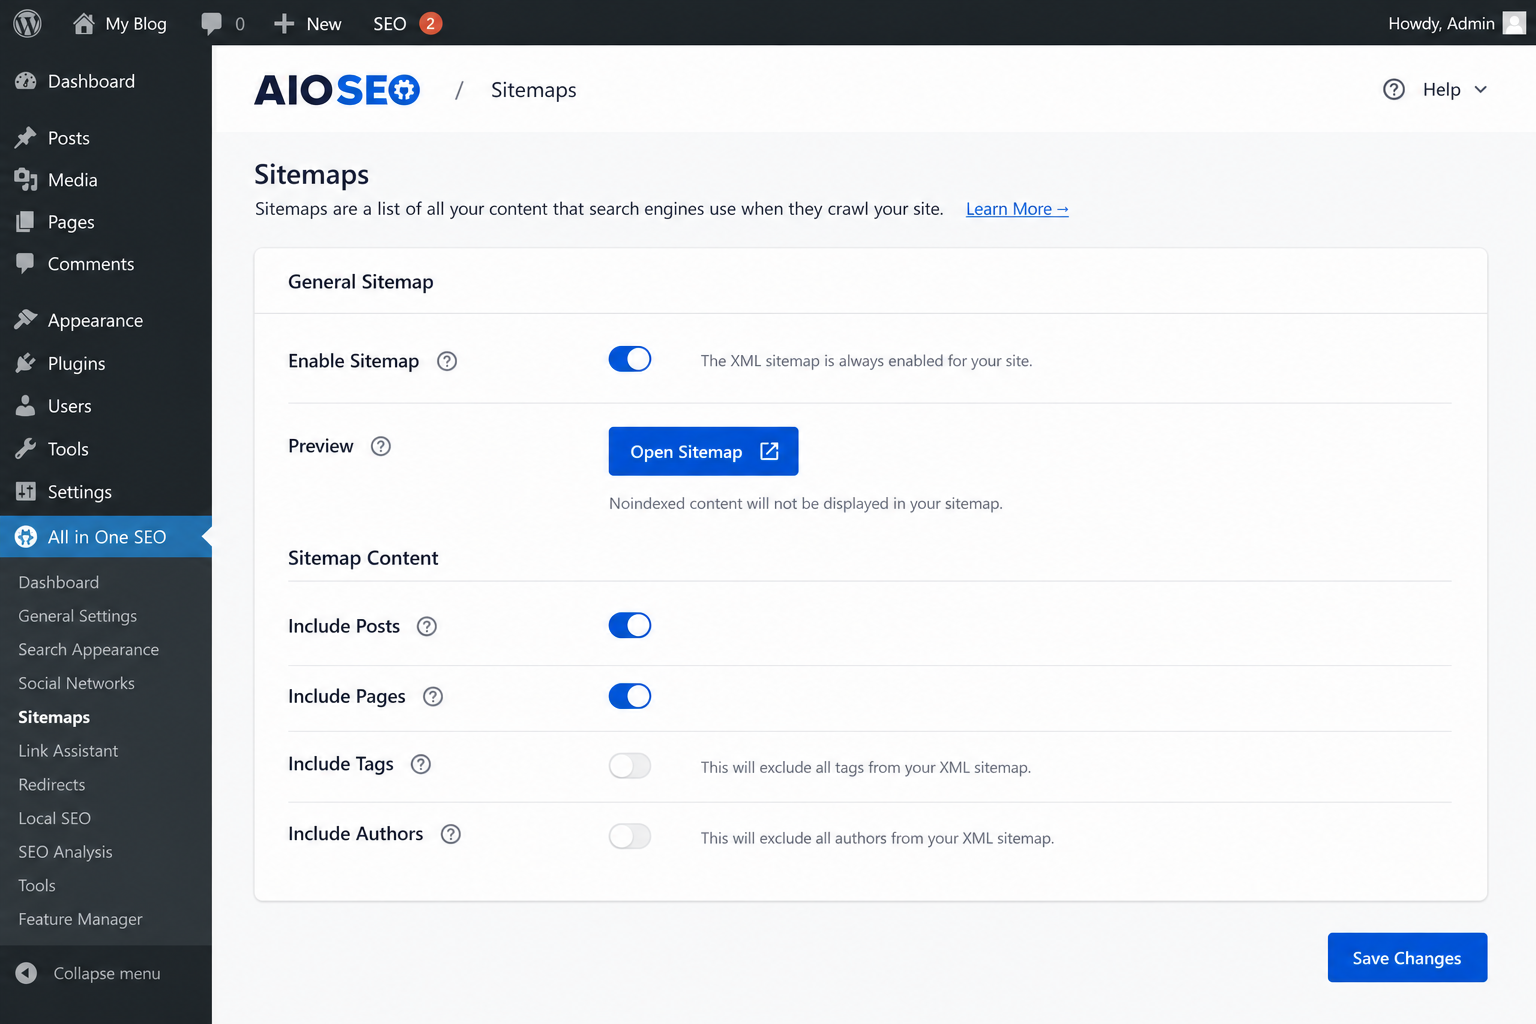The width and height of the screenshot is (1536, 1024).
Task: Click the Collapse menu arrow icon
Action: 27,973
